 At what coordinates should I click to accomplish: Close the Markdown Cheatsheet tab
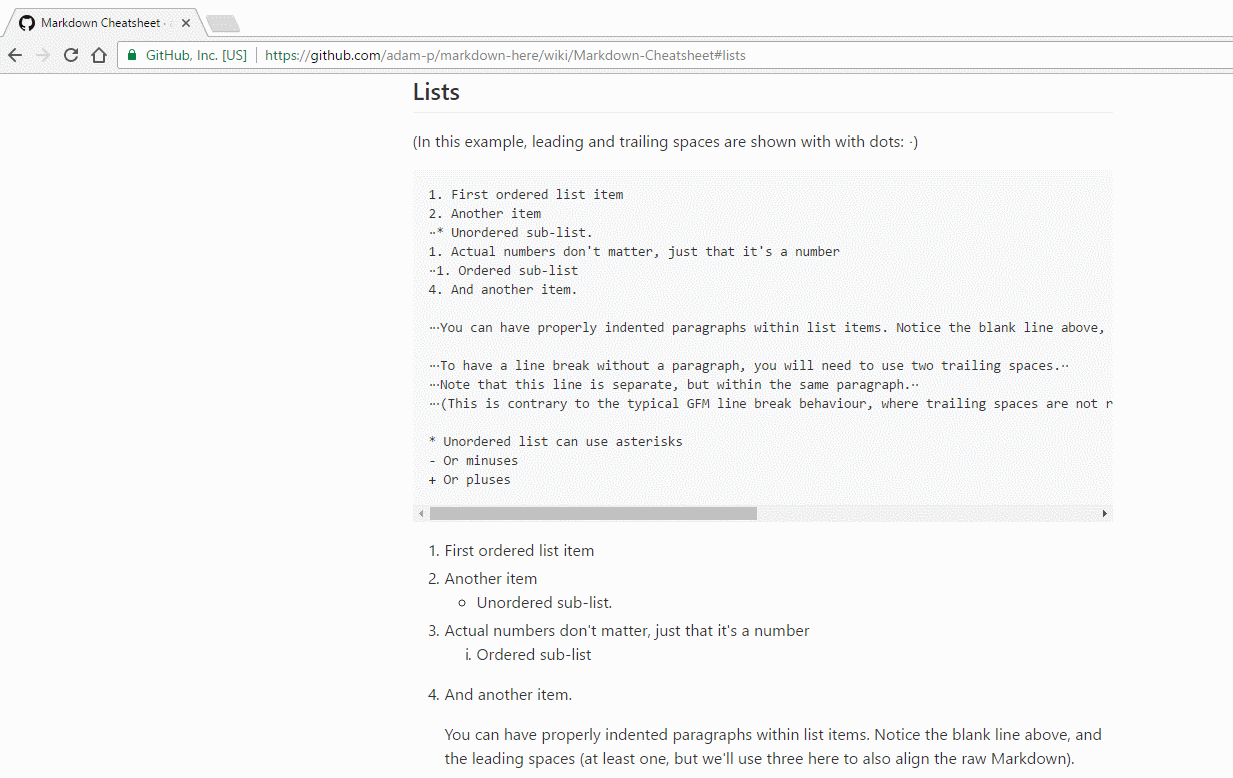(186, 23)
